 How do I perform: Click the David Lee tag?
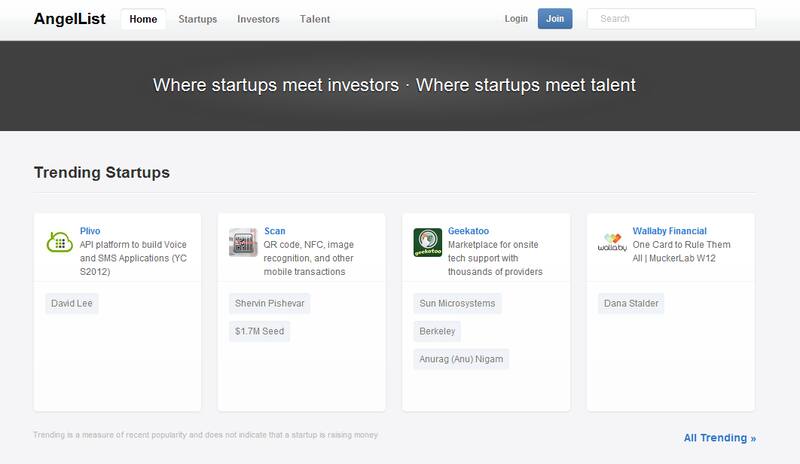pos(74,303)
